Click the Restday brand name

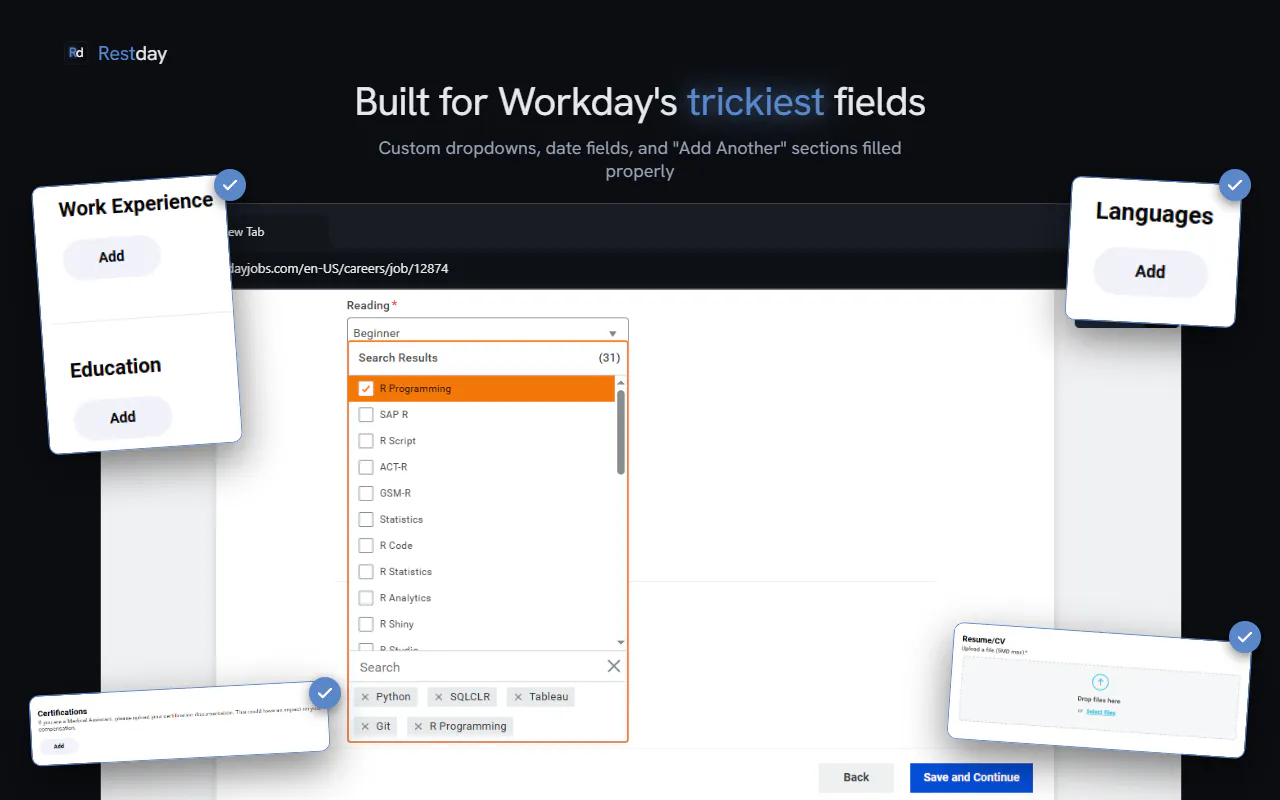[x=132, y=54]
